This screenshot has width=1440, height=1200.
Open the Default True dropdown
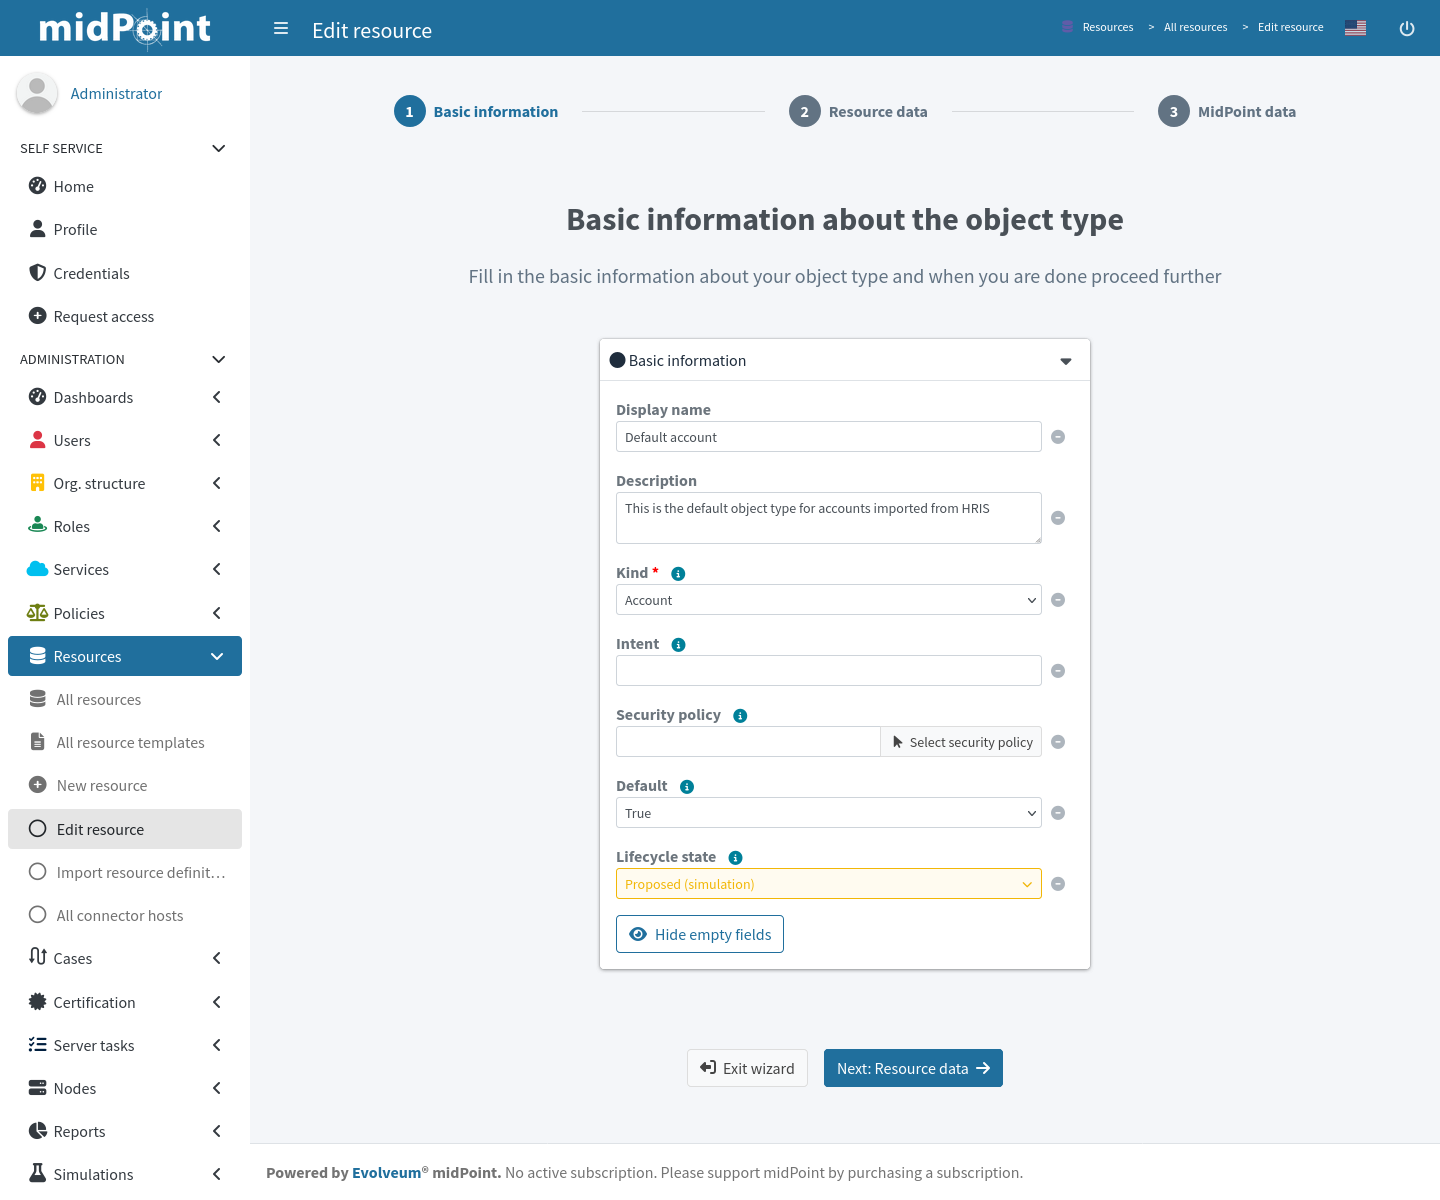[x=828, y=813]
